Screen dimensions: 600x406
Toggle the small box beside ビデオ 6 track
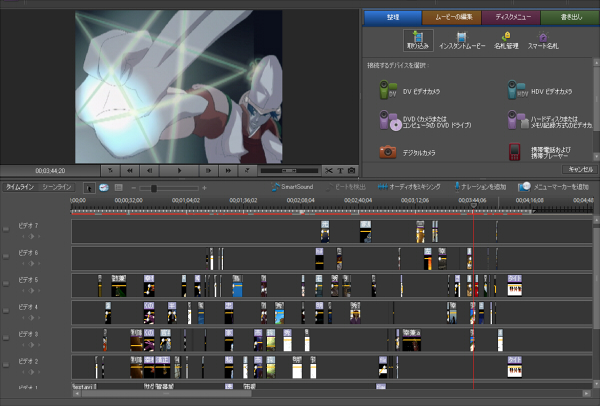pyautogui.click(x=6, y=256)
